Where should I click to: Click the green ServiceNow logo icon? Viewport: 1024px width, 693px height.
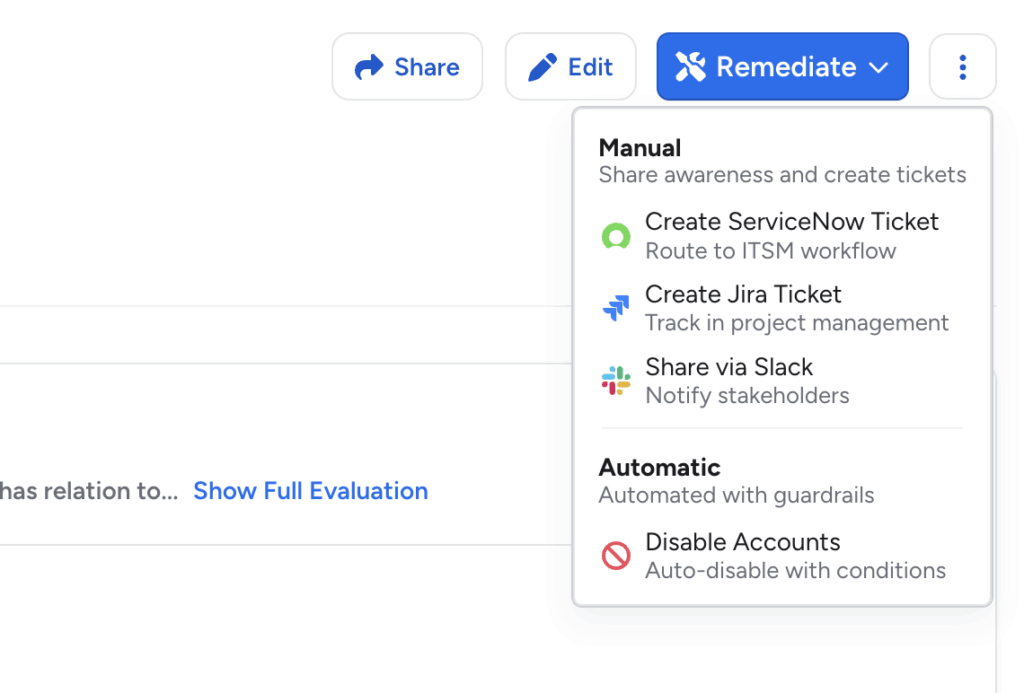(x=616, y=237)
